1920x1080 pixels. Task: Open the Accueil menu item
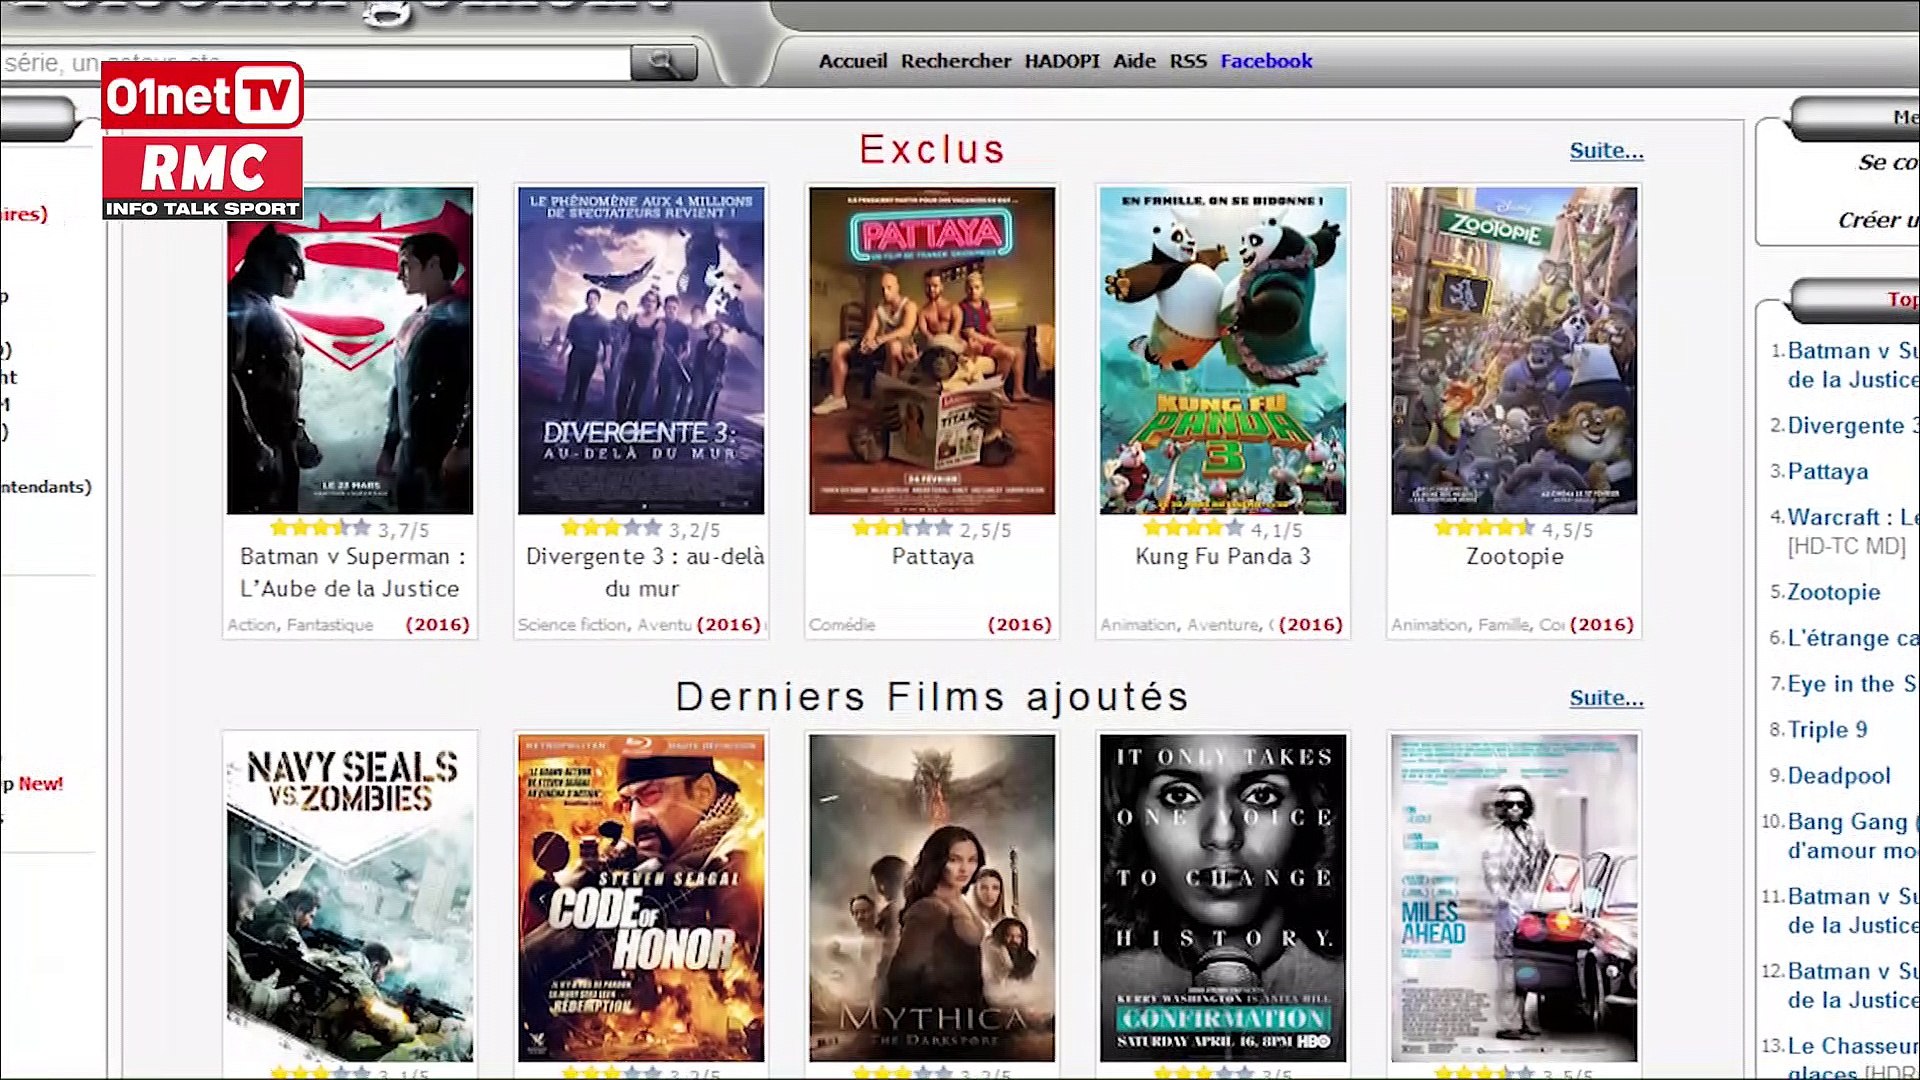pos(853,61)
